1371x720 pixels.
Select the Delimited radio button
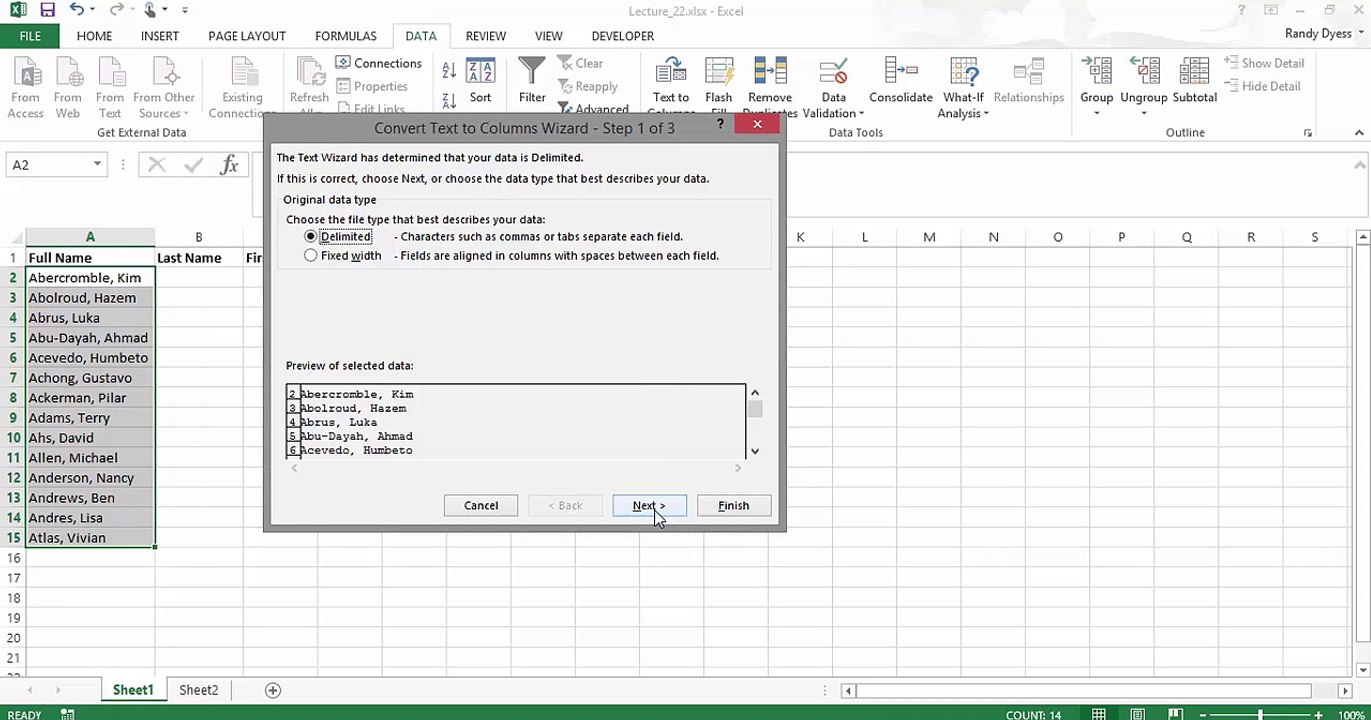click(311, 237)
